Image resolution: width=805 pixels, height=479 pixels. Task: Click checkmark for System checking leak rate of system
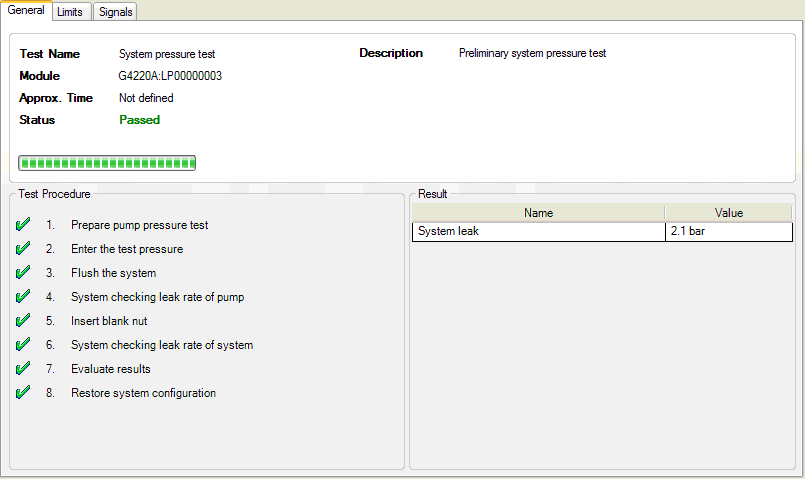tap(24, 345)
